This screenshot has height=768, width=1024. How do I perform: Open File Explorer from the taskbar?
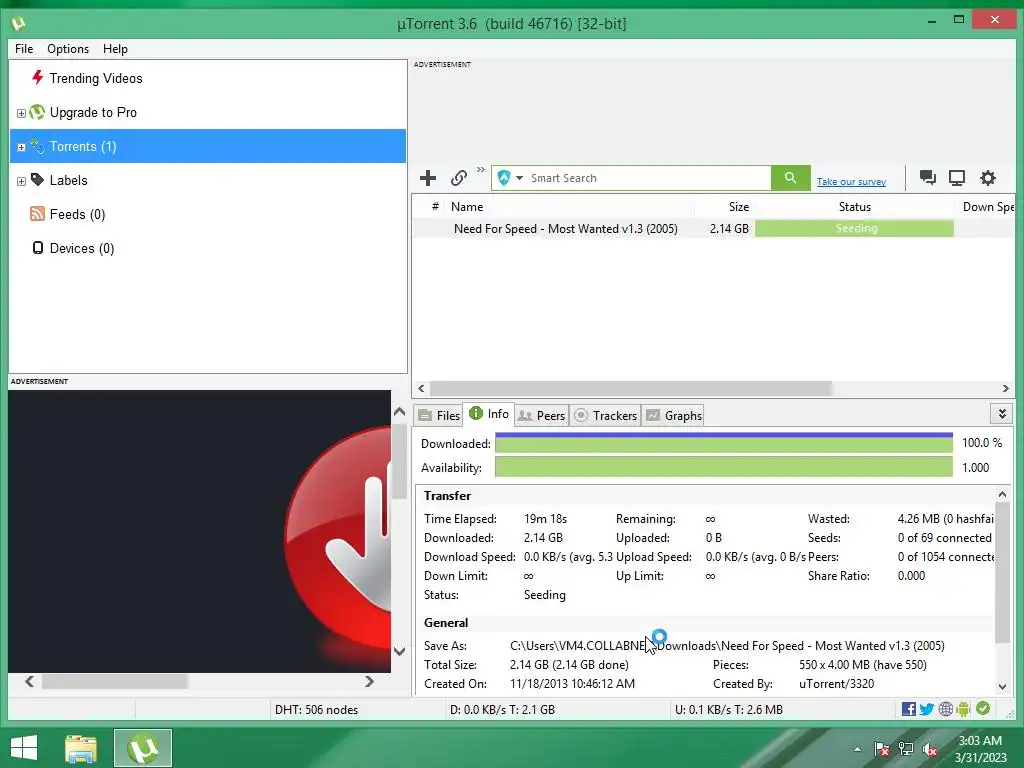click(x=81, y=748)
